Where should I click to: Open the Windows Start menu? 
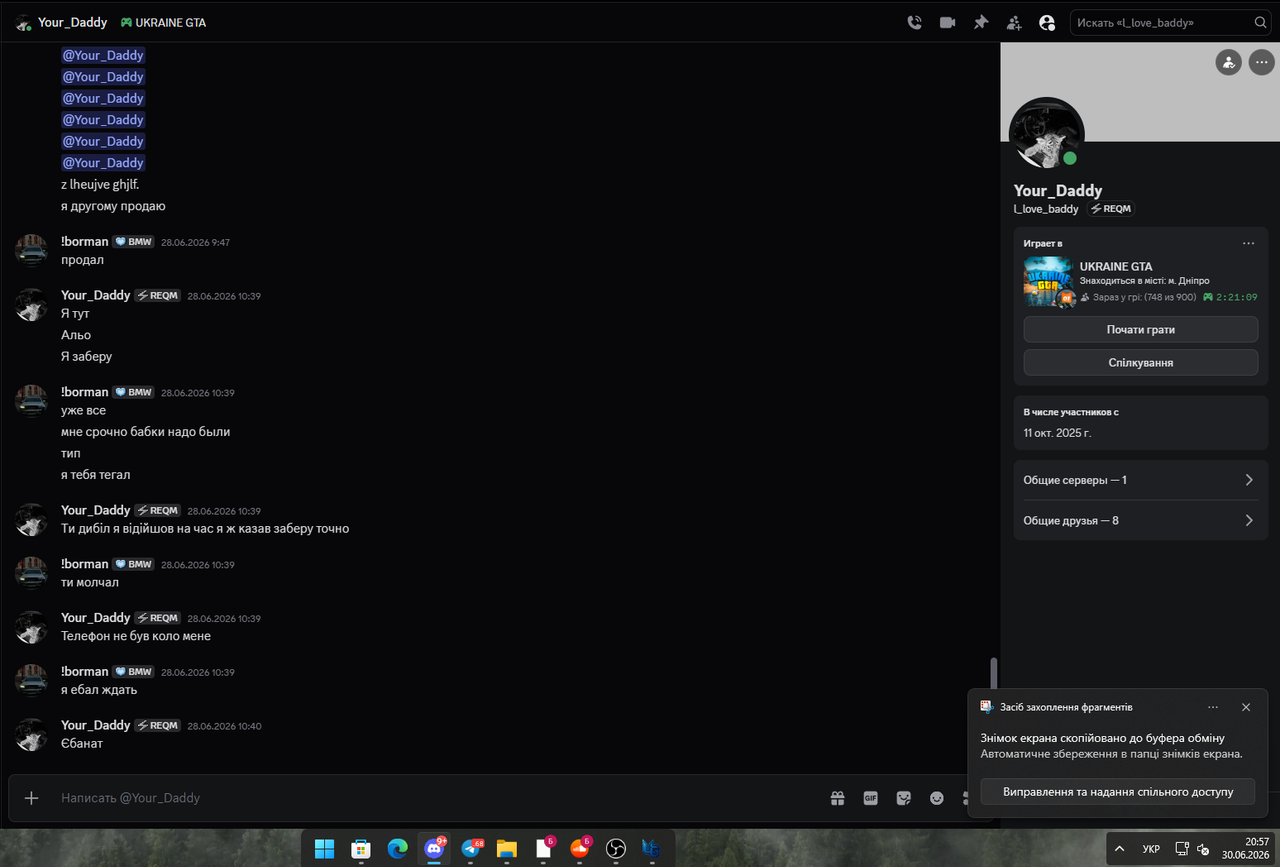pyautogui.click(x=325, y=849)
